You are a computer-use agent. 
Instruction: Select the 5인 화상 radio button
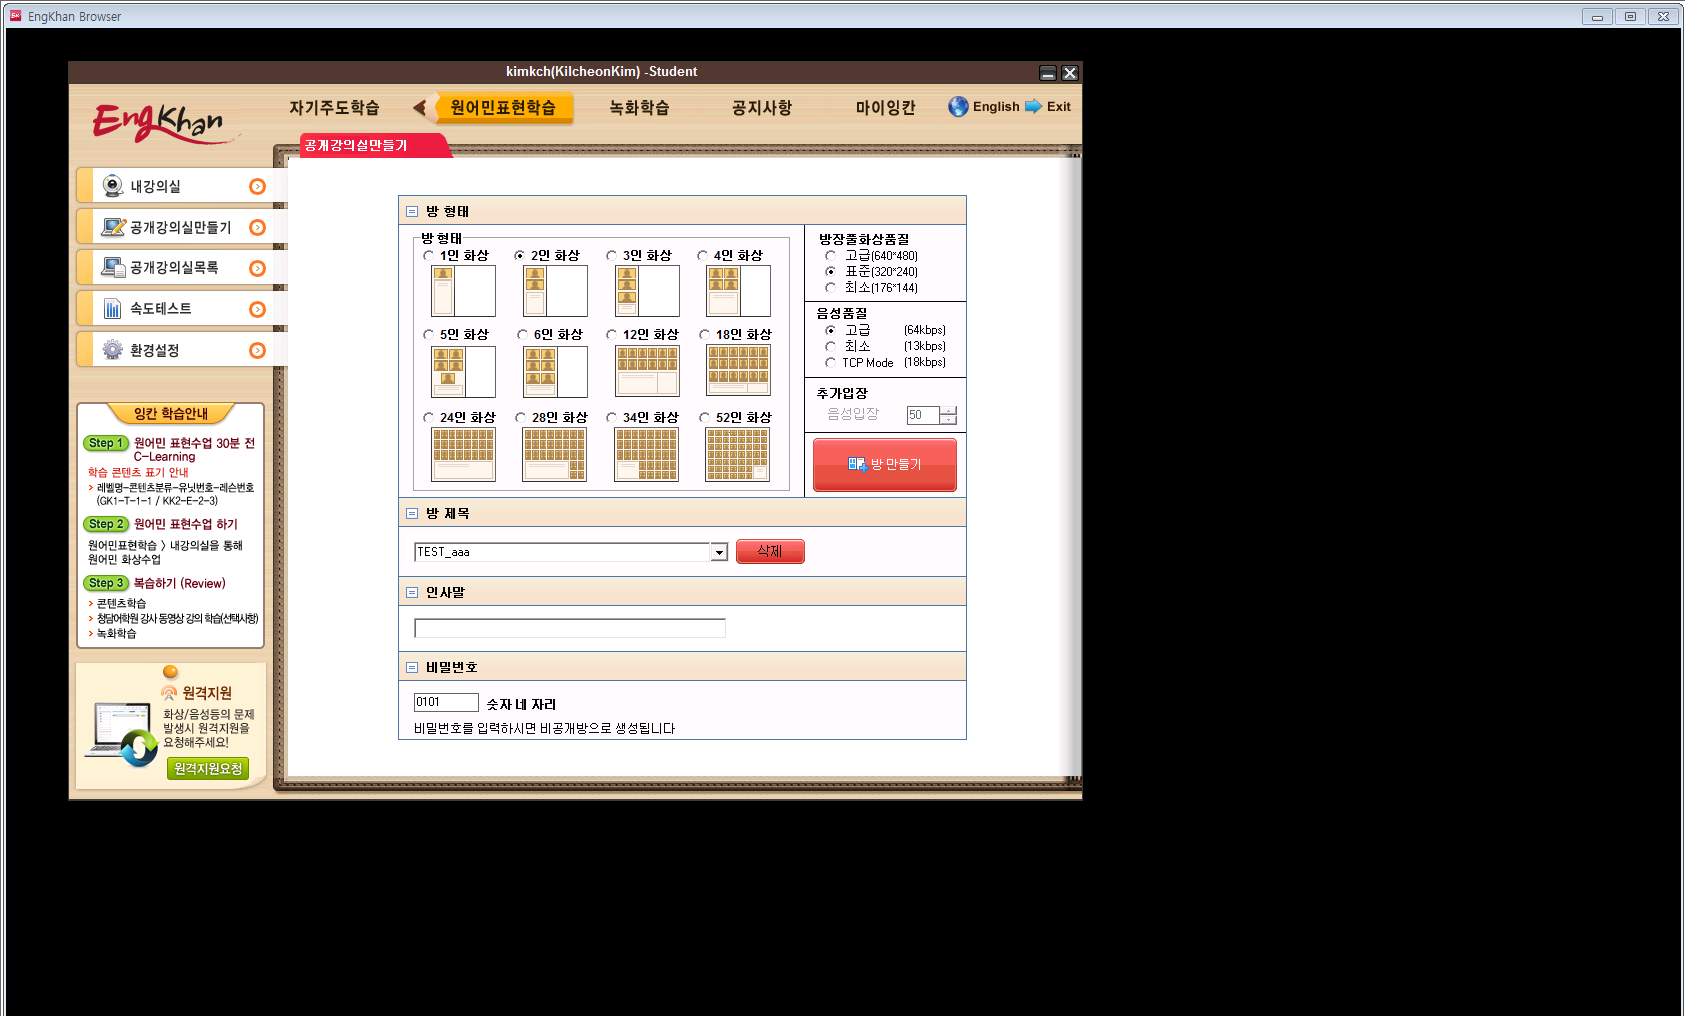pos(428,334)
